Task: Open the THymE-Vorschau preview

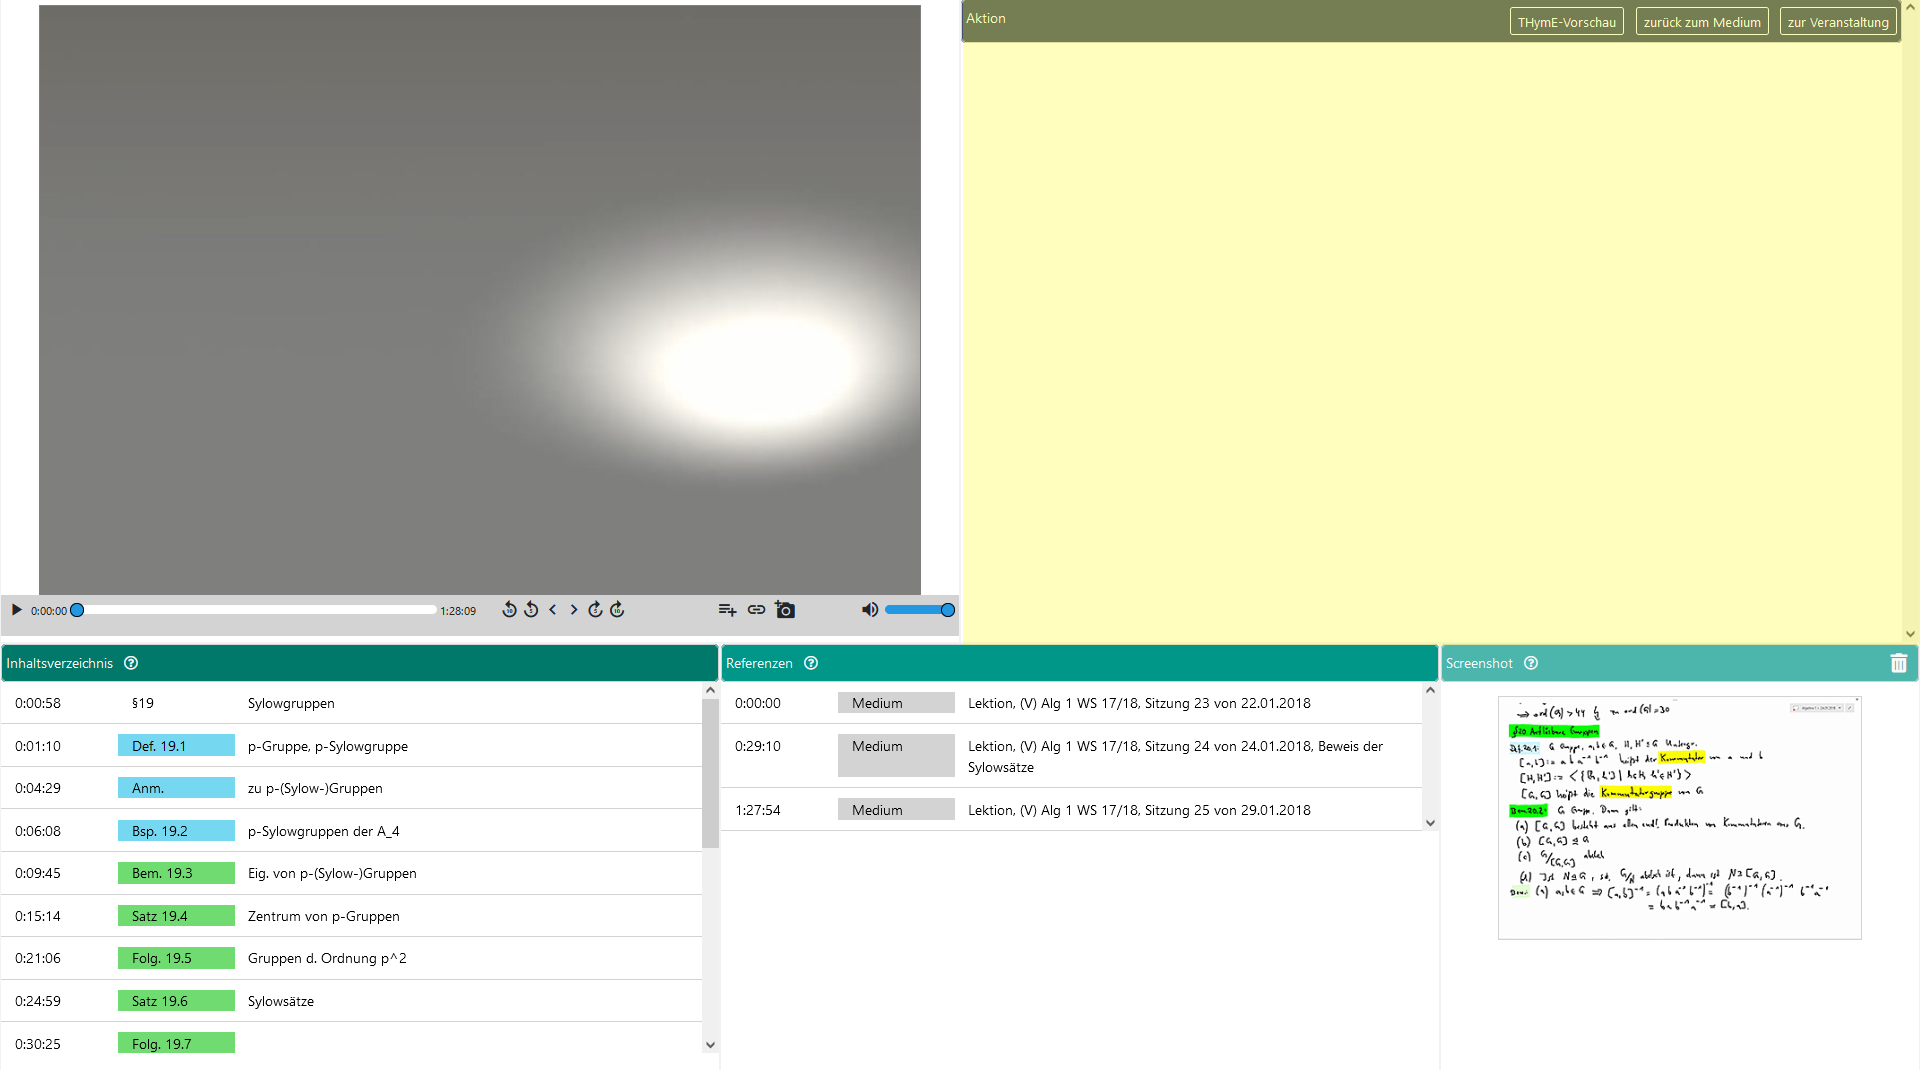Action: (x=1566, y=22)
